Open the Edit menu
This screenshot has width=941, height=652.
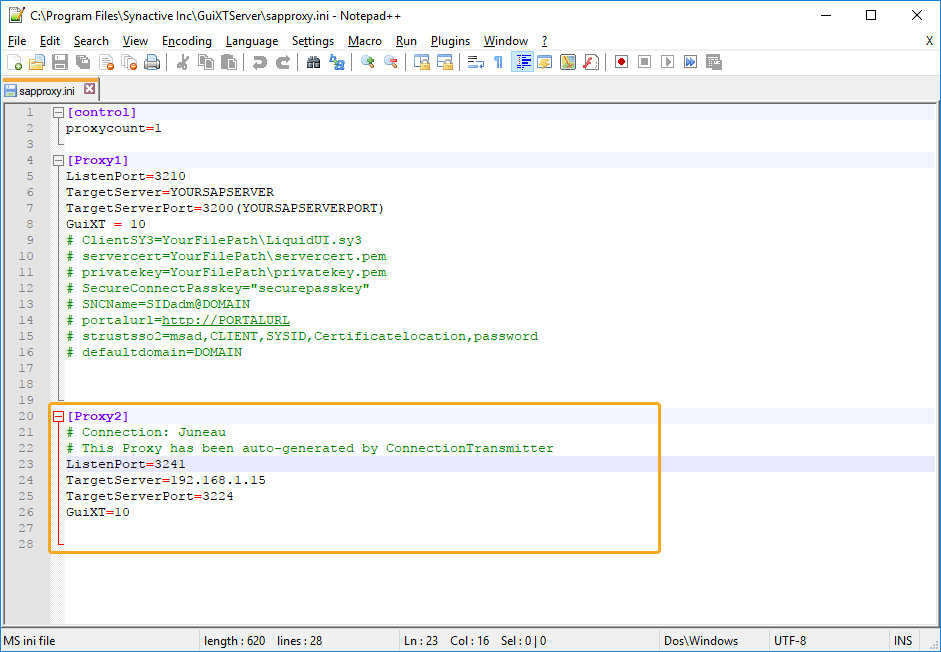click(x=50, y=41)
